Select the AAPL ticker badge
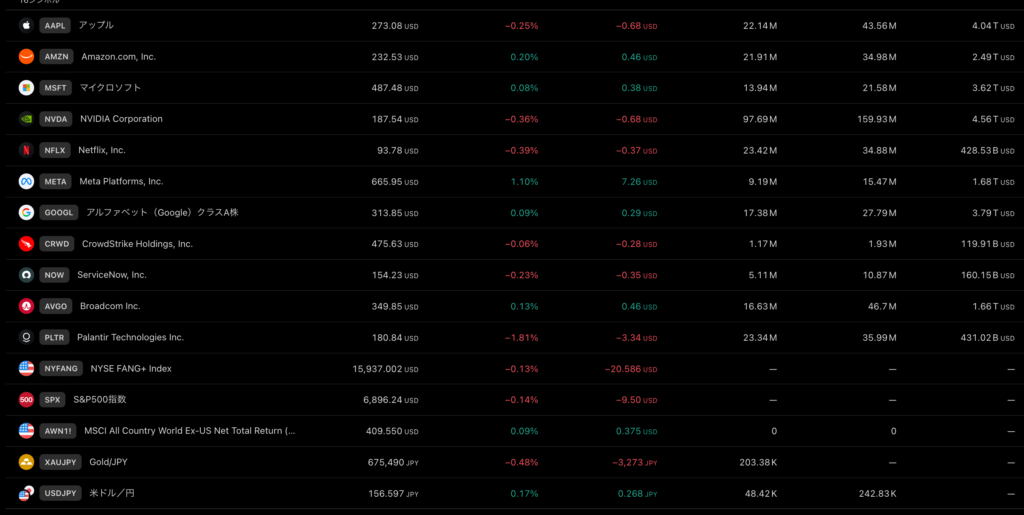The width and height of the screenshot is (1024, 515). click(55, 25)
